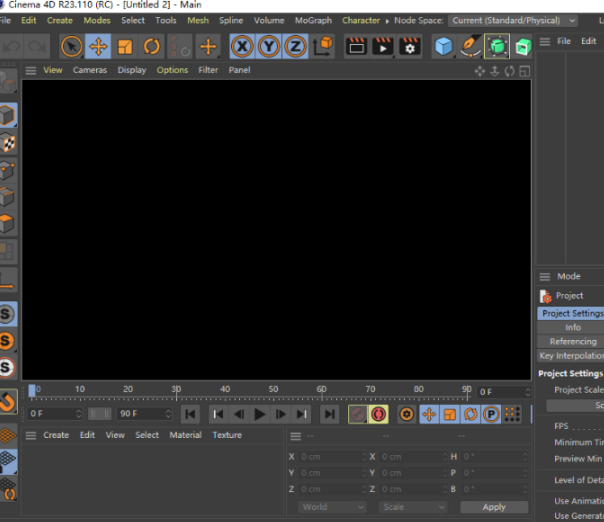604x522 pixels.
Task: Toggle X axis lock
Action: point(242,47)
